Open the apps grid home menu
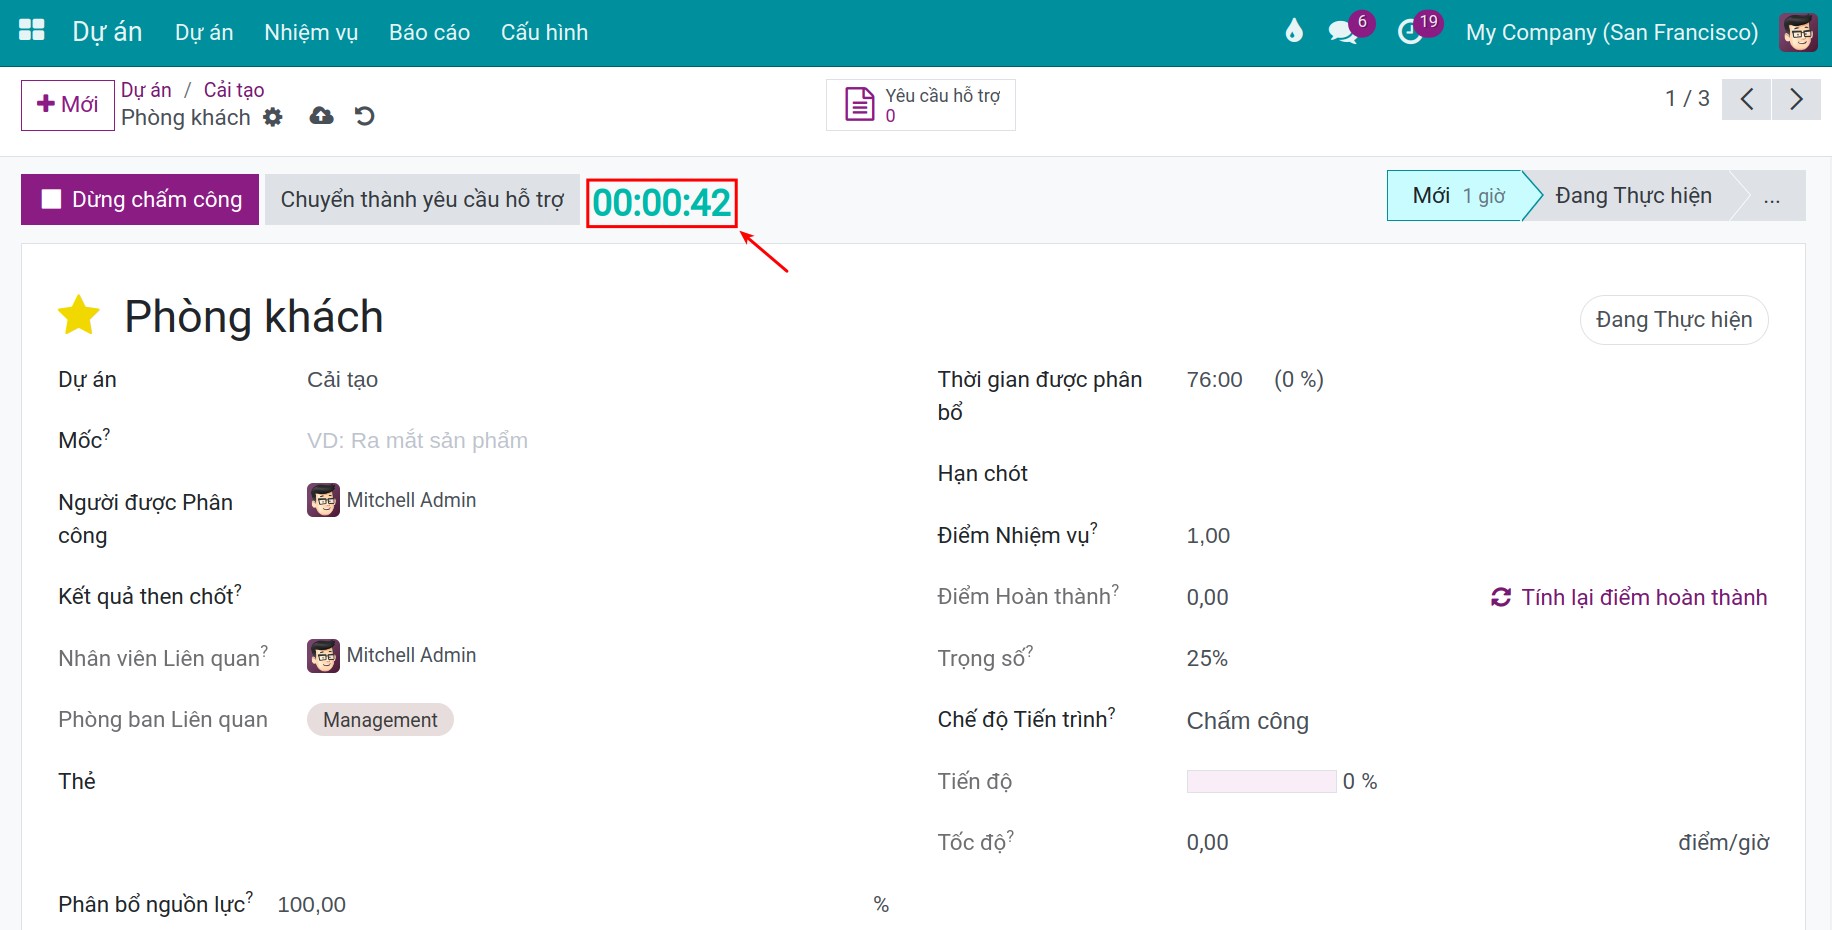1832x930 pixels. (x=32, y=31)
